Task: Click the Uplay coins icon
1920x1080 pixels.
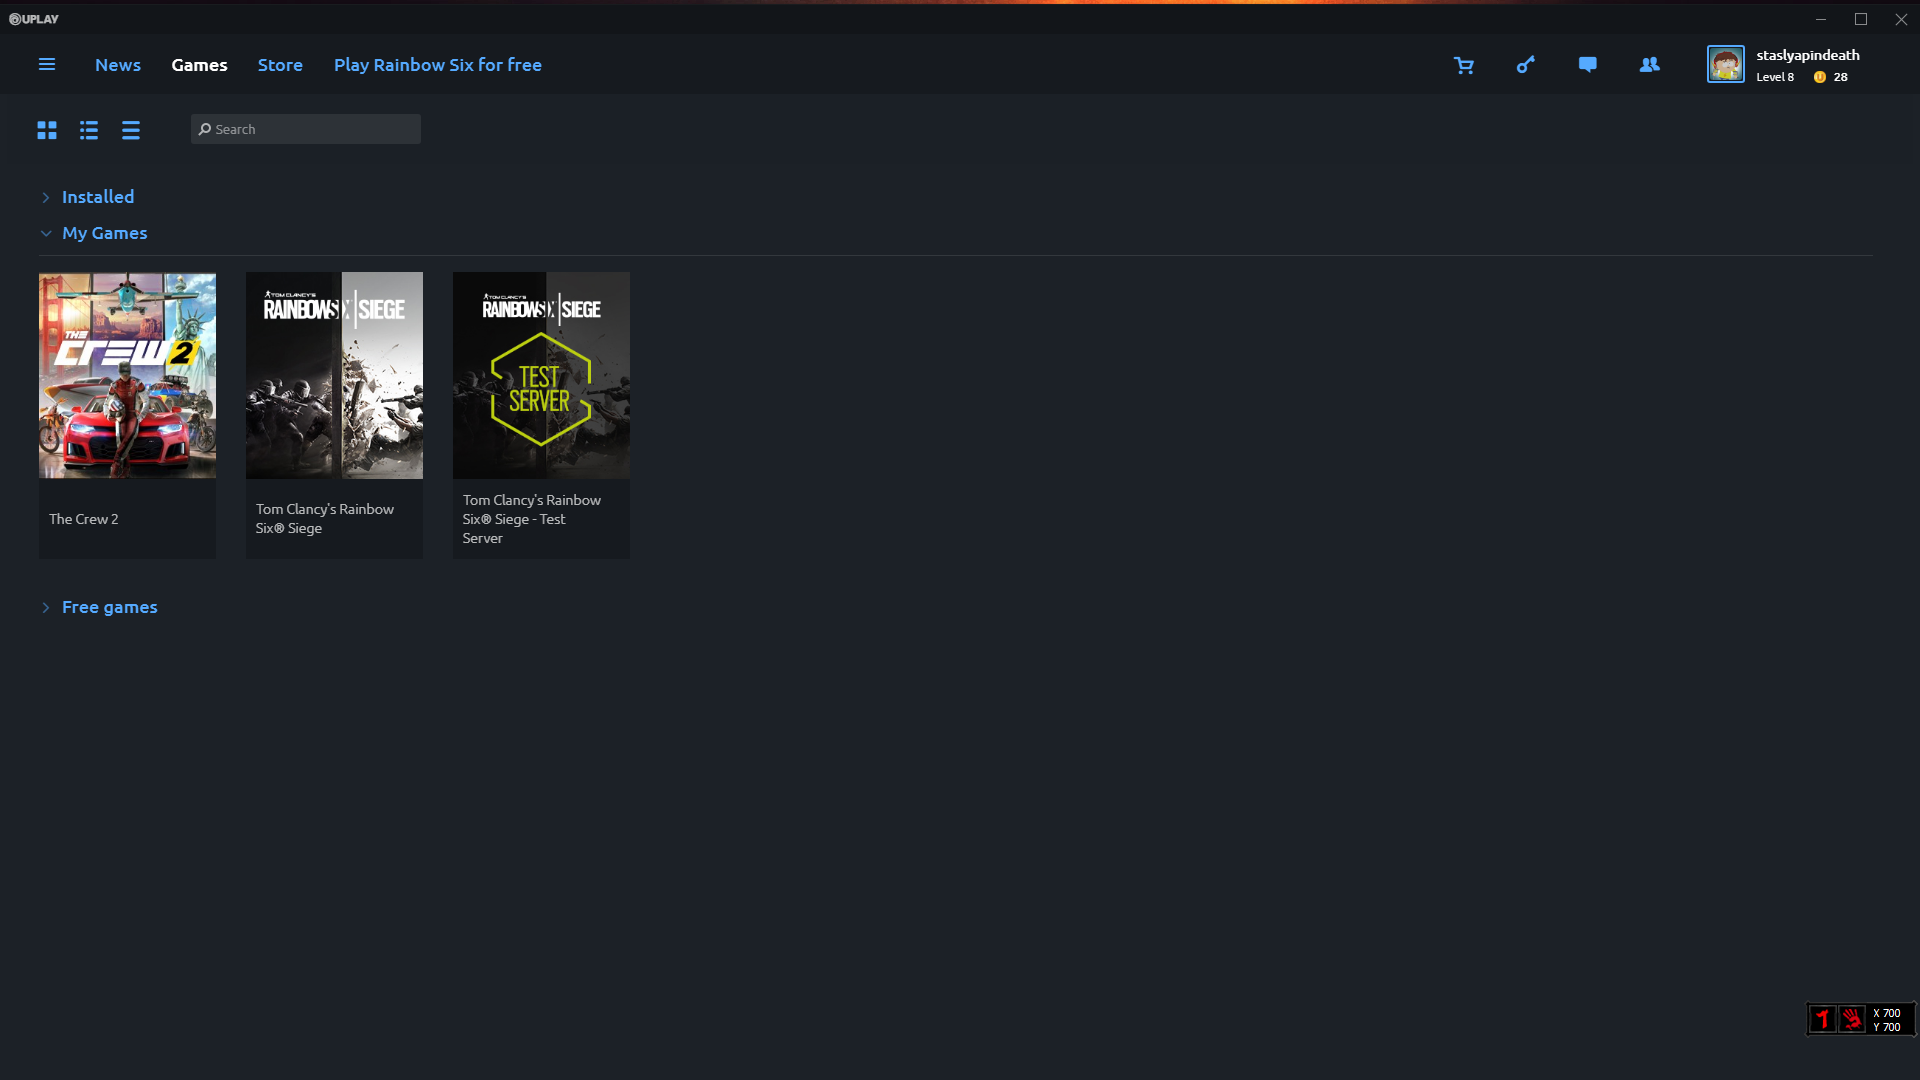Action: (1820, 77)
